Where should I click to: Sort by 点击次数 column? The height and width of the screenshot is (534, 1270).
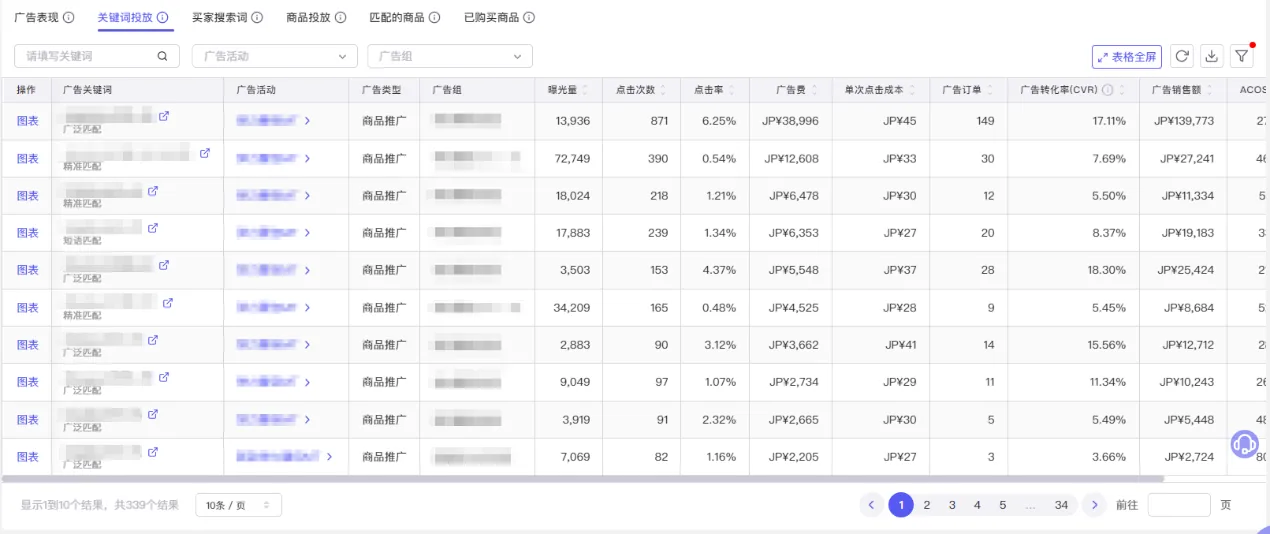(x=661, y=90)
